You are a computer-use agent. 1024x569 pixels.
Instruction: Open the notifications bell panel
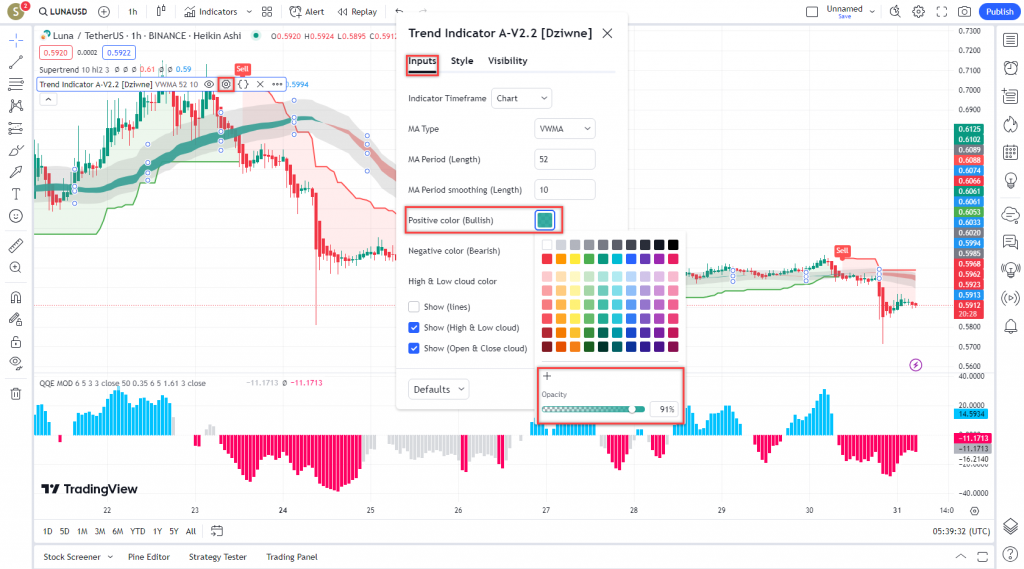1010,326
